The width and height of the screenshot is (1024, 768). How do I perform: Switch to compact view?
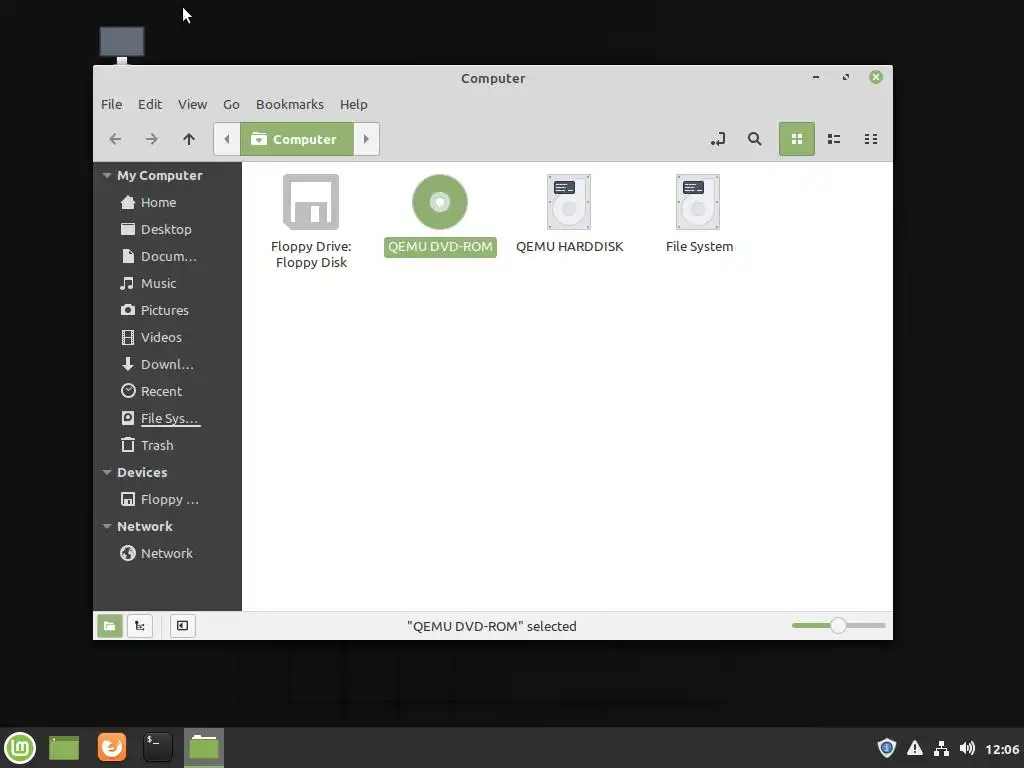click(x=871, y=139)
